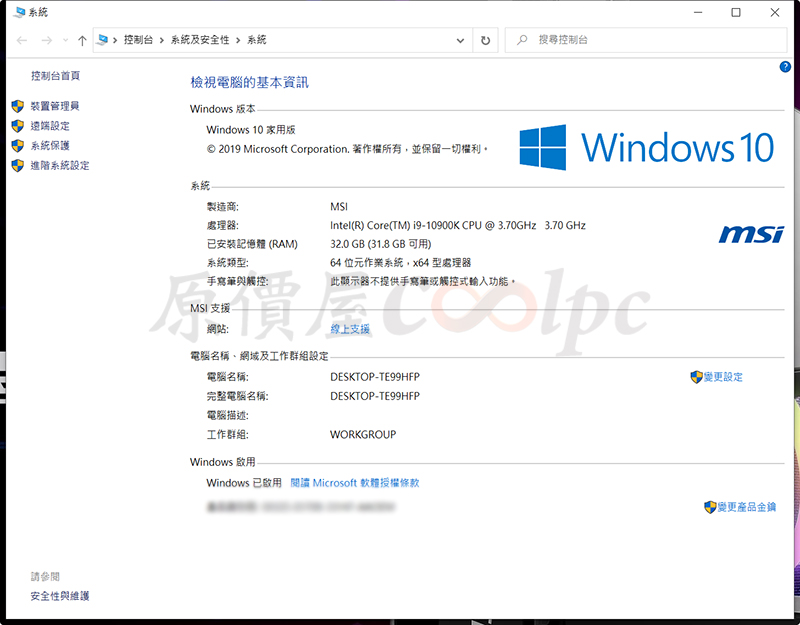Open 控制台首頁 link

coord(55,76)
